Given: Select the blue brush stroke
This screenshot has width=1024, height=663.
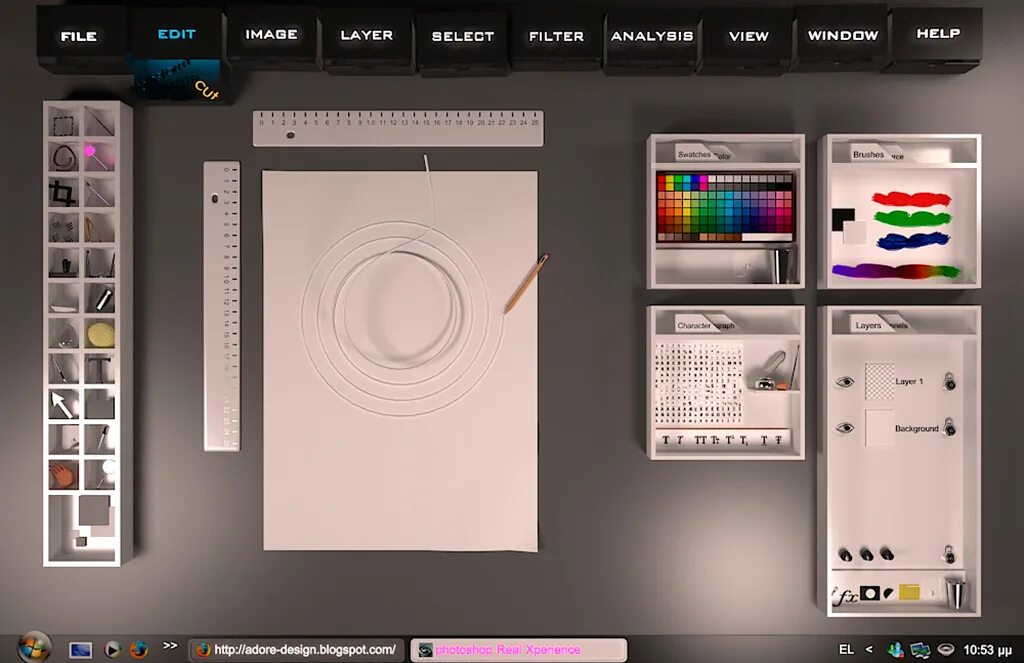Looking at the screenshot, I should (913, 240).
